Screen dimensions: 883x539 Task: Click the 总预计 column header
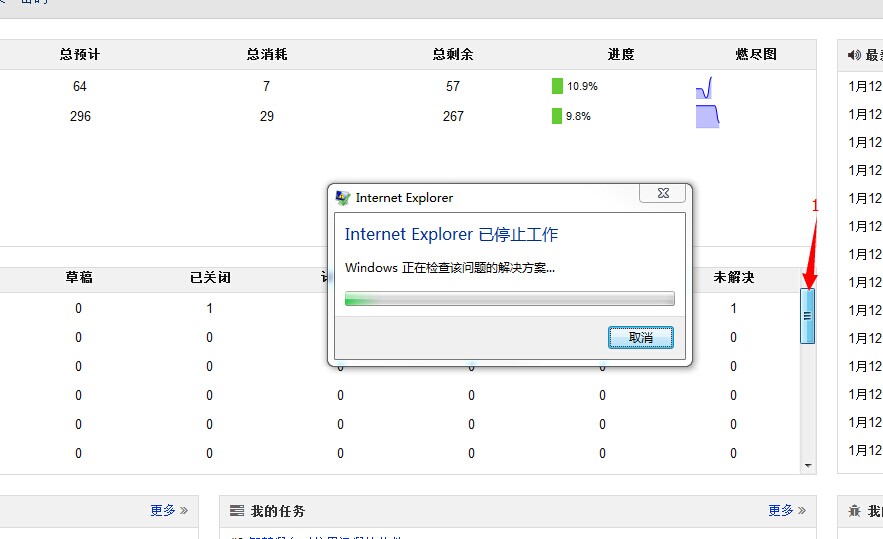click(x=80, y=55)
